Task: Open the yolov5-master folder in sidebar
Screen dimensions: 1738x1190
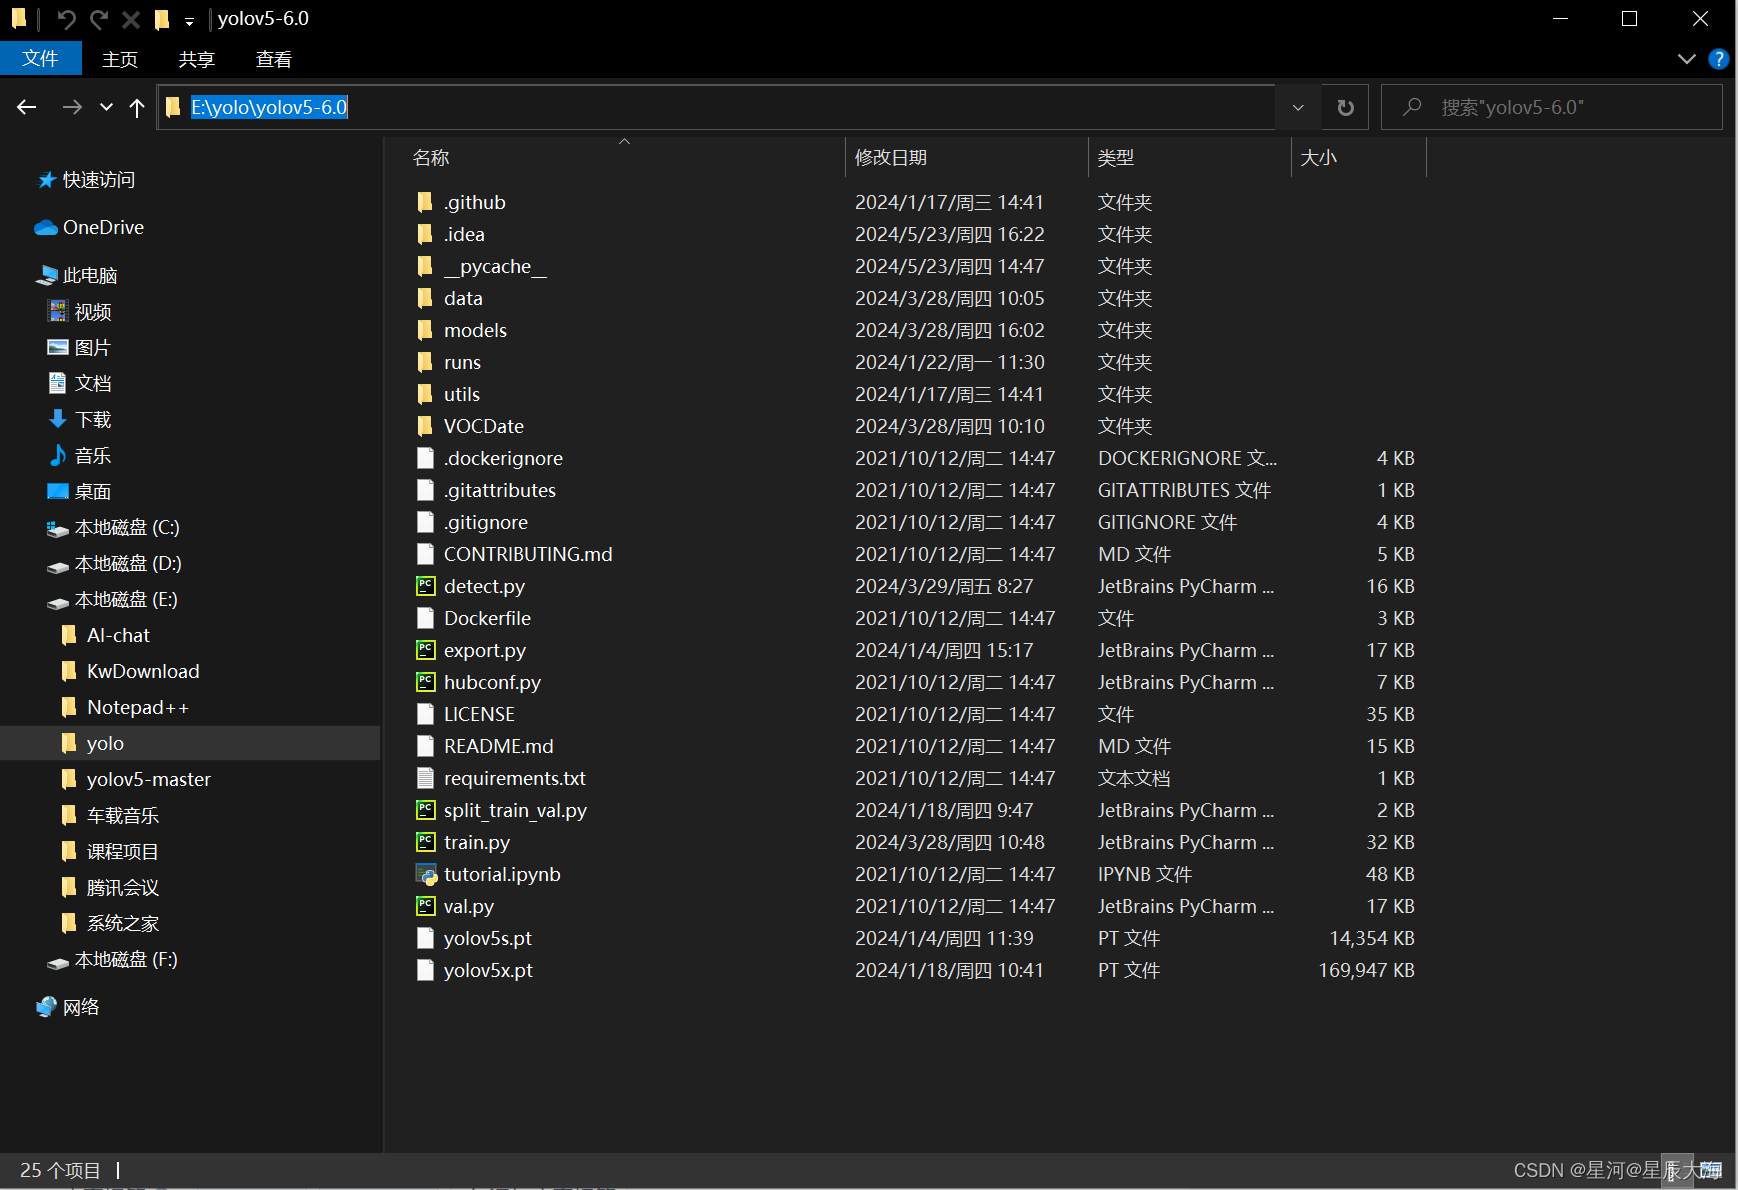Action: point(149,780)
